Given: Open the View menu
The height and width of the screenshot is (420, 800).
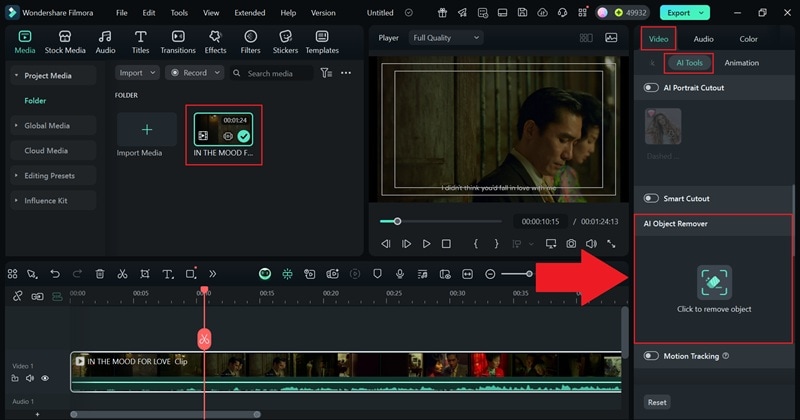Looking at the screenshot, I should 211,13.
